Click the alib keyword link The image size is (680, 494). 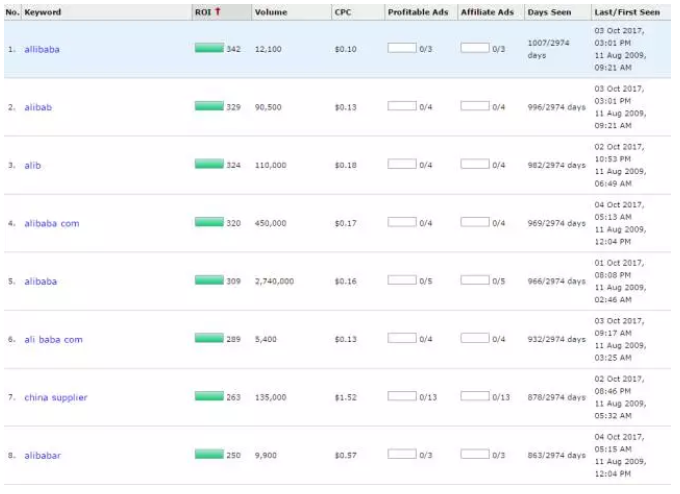(32, 165)
